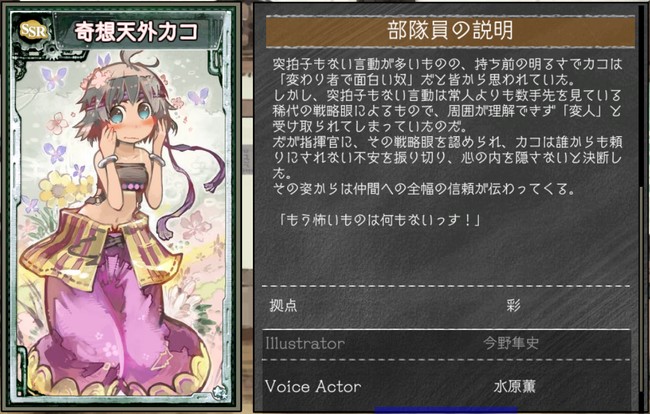Click the pink flower in character's hair
This screenshot has height=414, width=650.
[x=96, y=79]
